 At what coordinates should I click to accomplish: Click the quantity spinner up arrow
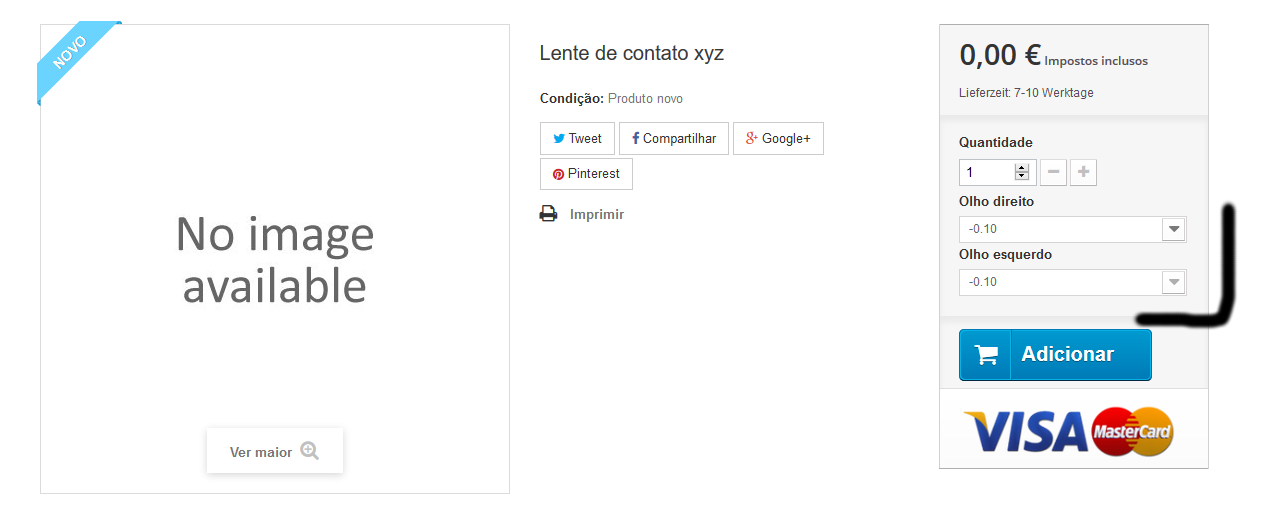coord(1021,168)
